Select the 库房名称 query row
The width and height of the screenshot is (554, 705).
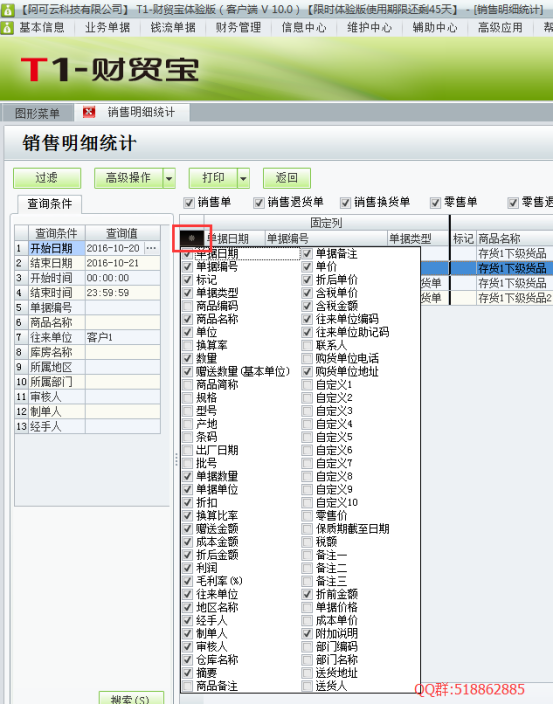pyautogui.click(x=88, y=352)
